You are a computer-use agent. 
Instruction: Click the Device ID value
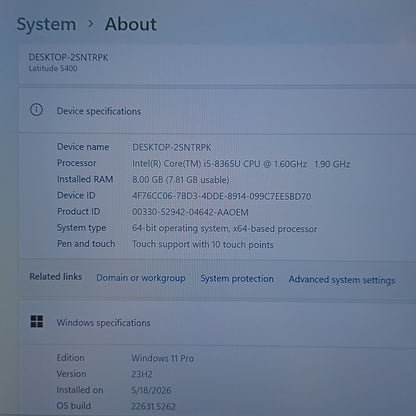222,196
